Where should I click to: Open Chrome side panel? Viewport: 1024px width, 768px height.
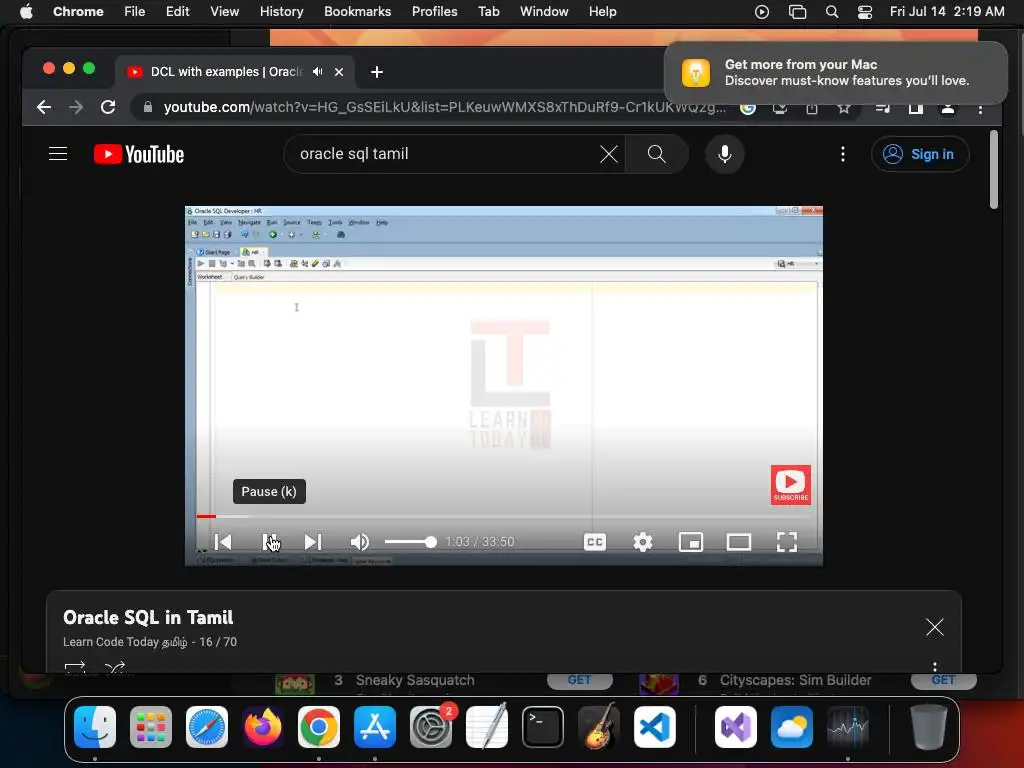[916, 108]
